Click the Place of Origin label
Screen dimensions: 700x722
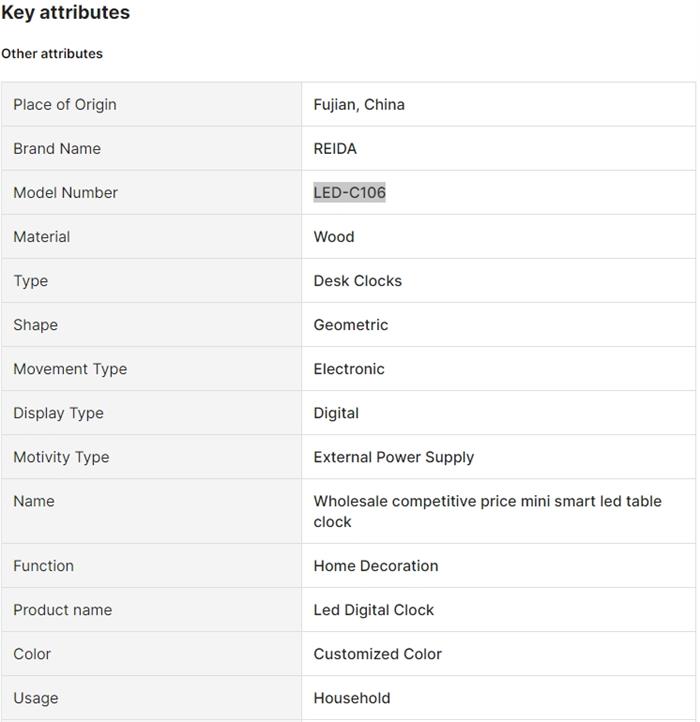(65, 104)
